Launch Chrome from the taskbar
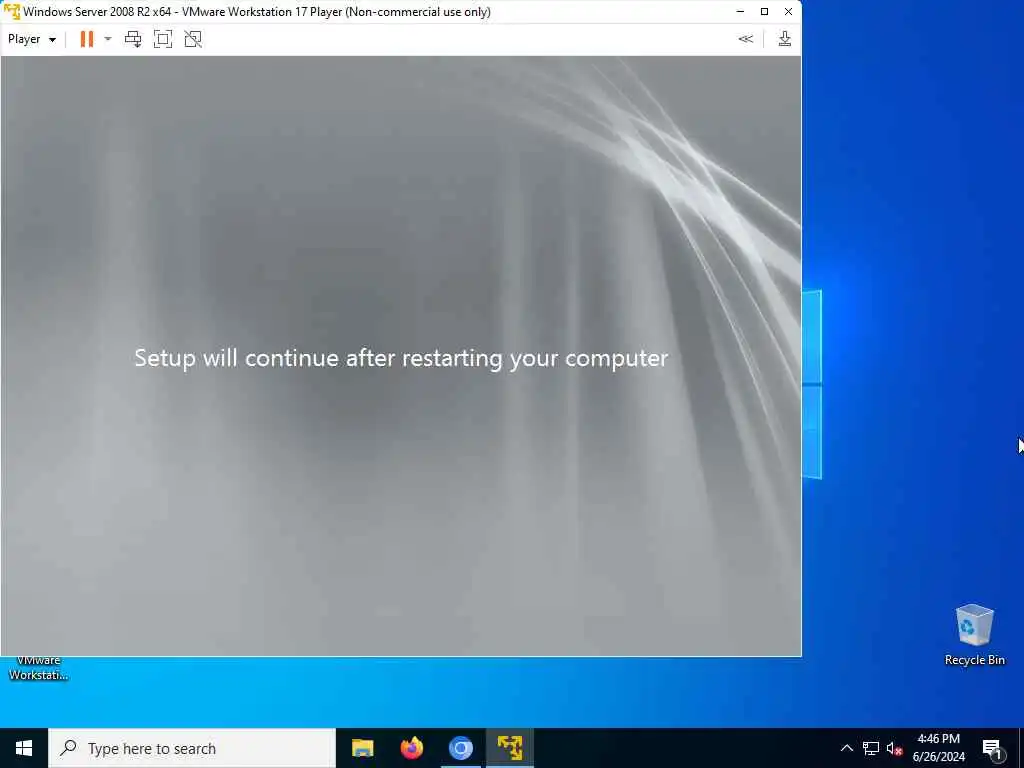The image size is (1024, 768). [x=460, y=748]
